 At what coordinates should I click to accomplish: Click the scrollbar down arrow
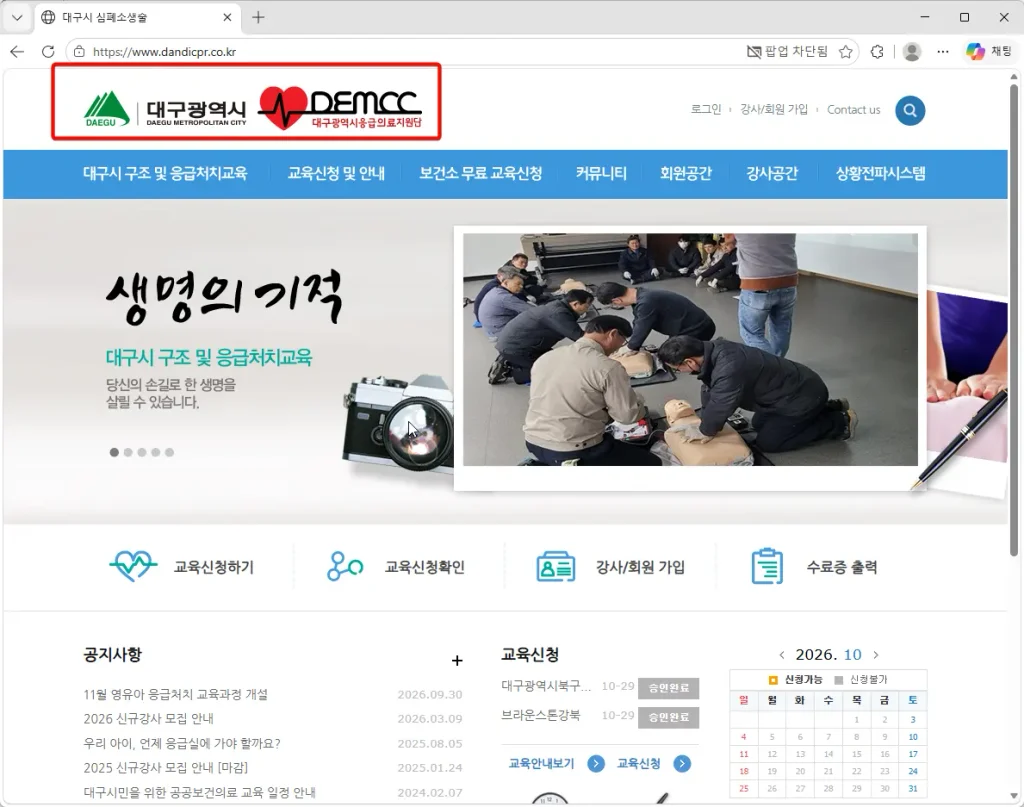click(1014, 796)
